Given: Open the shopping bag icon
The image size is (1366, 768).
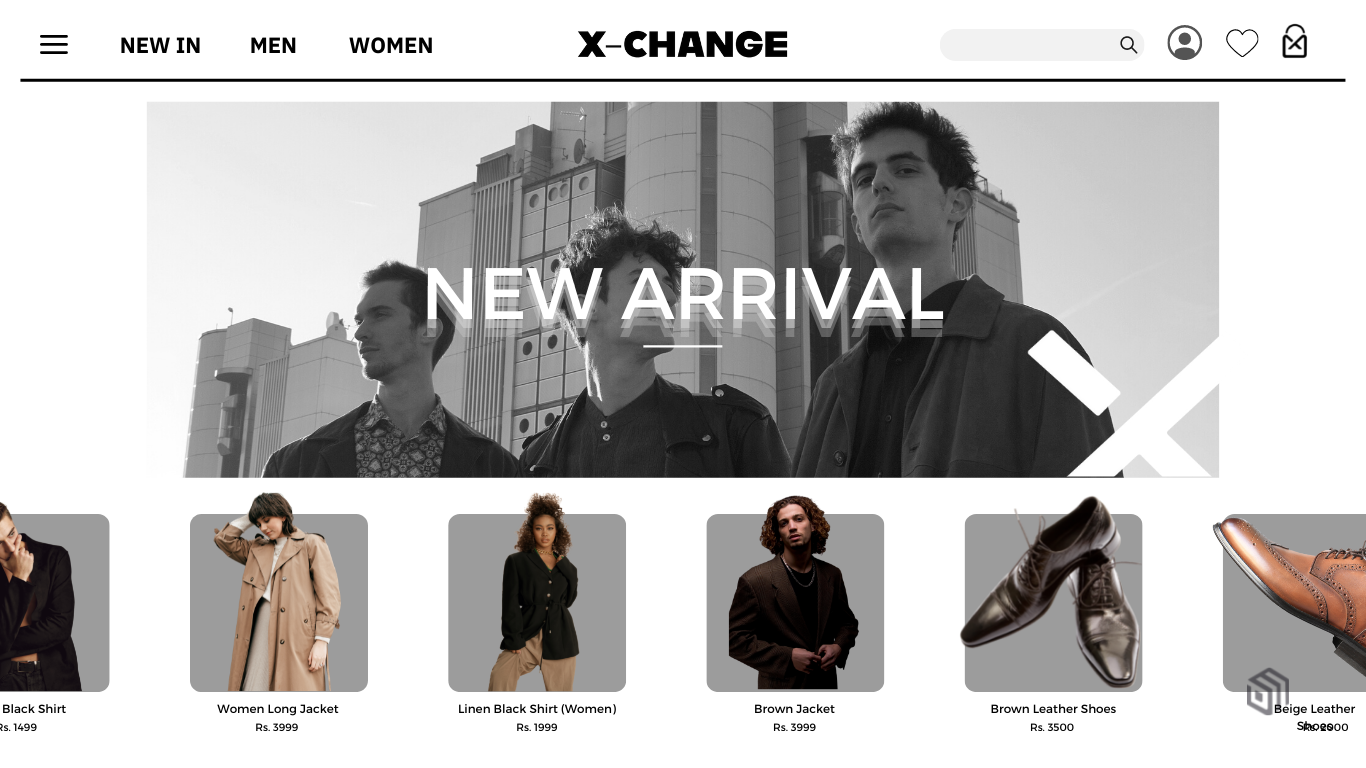Looking at the screenshot, I should point(1295,42).
